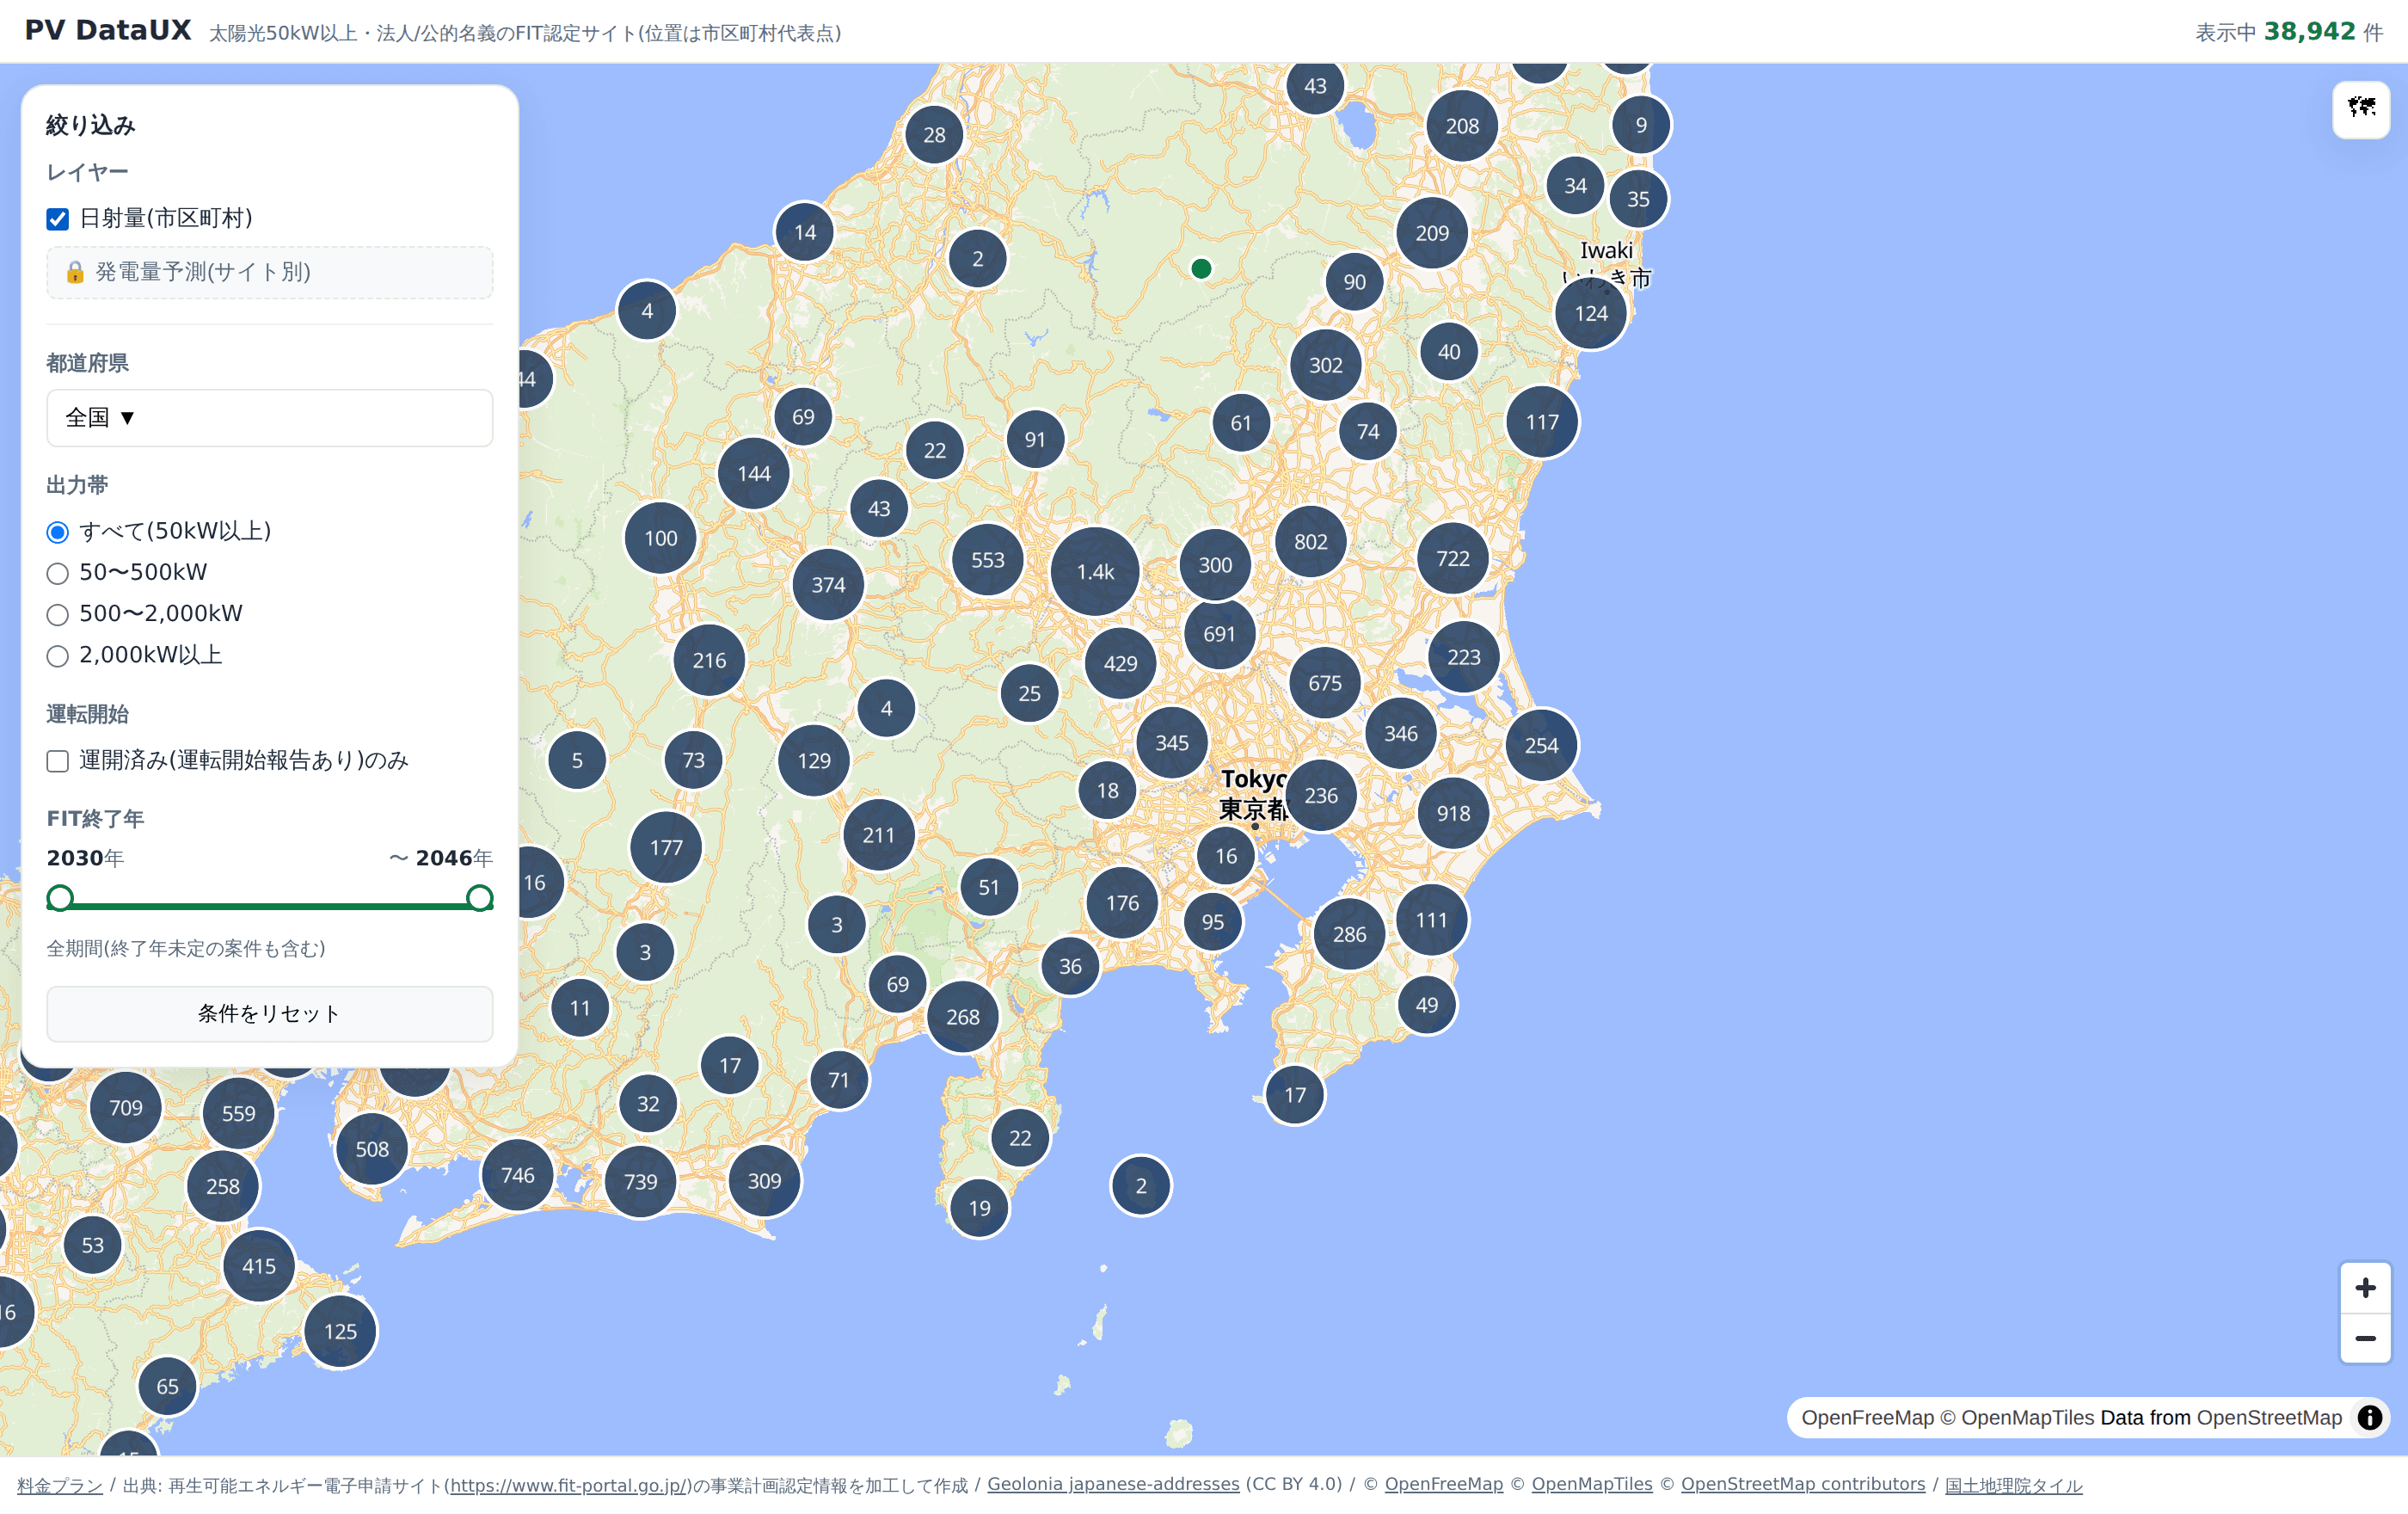Click the 38,942 displayed count
This screenshot has width=2408, height=1514.
point(2309,31)
